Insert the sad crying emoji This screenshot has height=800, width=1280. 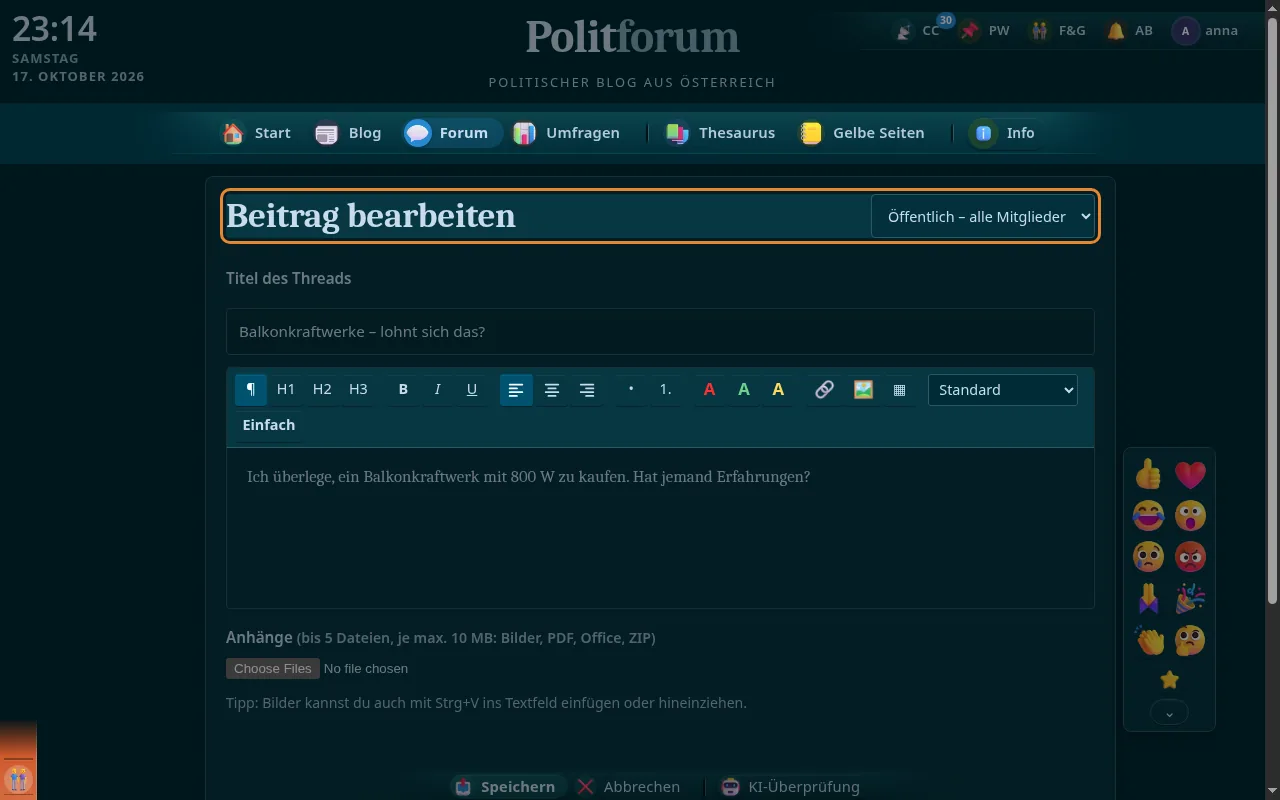(x=1149, y=557)
